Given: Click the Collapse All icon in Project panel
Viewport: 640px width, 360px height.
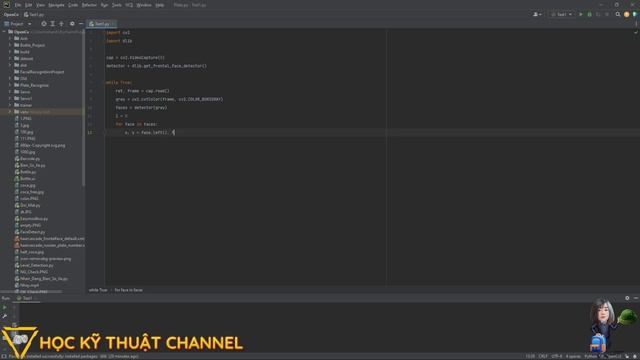Looking at the screenshot, I should tap(62, 24).
